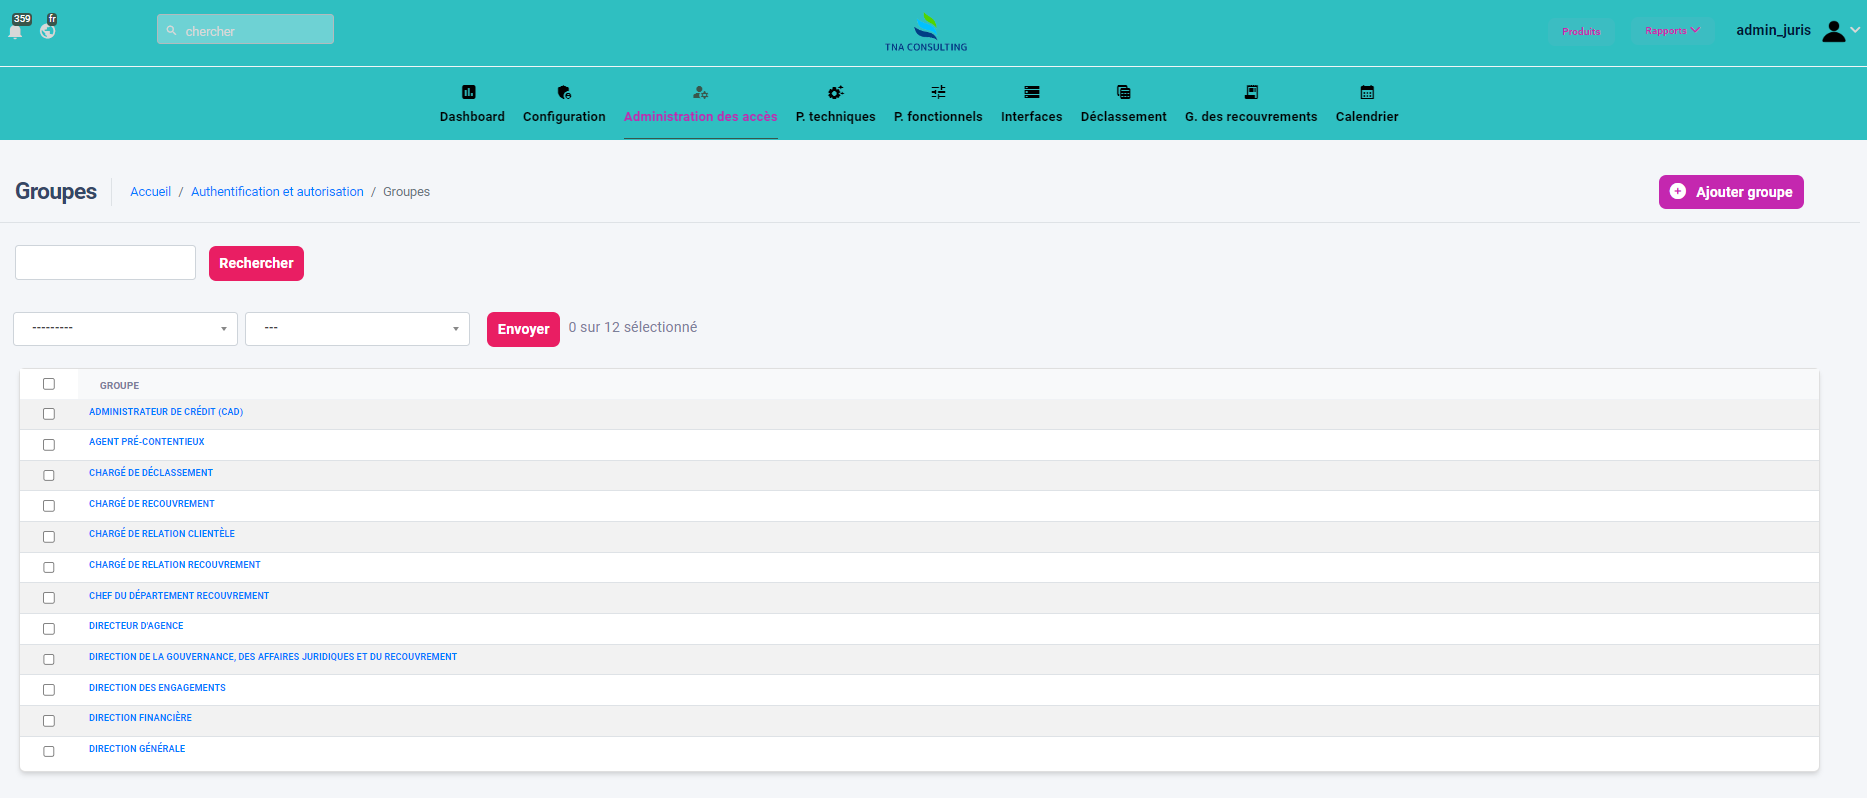Click the admin_juris user avatar icon
This screenshot has width=1867, height=798.
(1833, 31)
